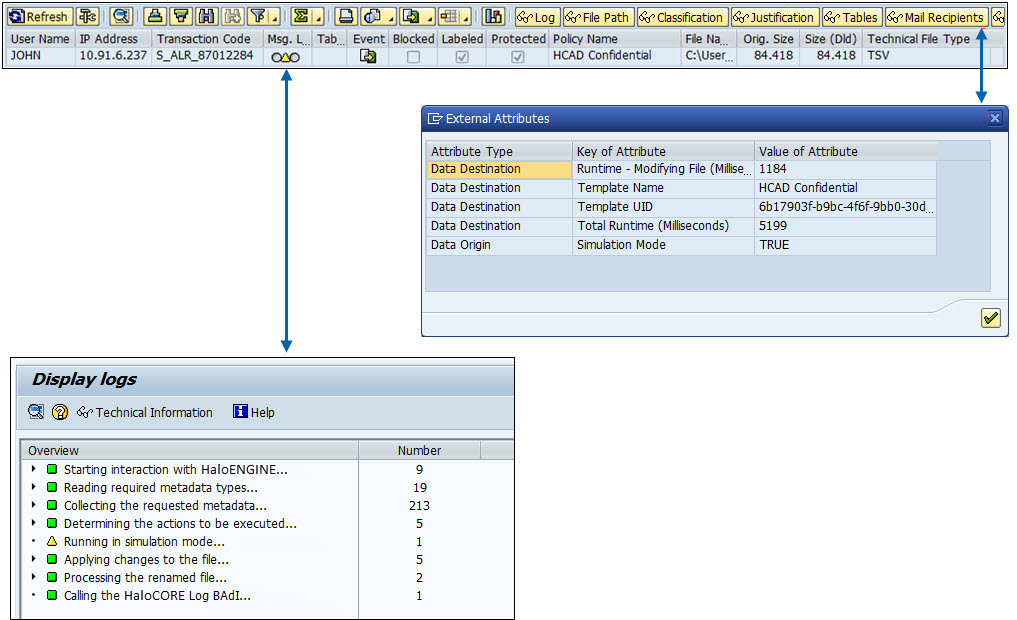Open the filter dropdown arrow
1017x620 pixels.
click(275, 18)
